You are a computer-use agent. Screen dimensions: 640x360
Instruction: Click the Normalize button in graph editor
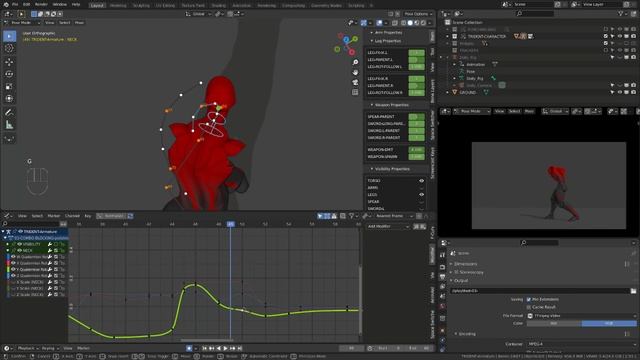(x=111, y=216)
